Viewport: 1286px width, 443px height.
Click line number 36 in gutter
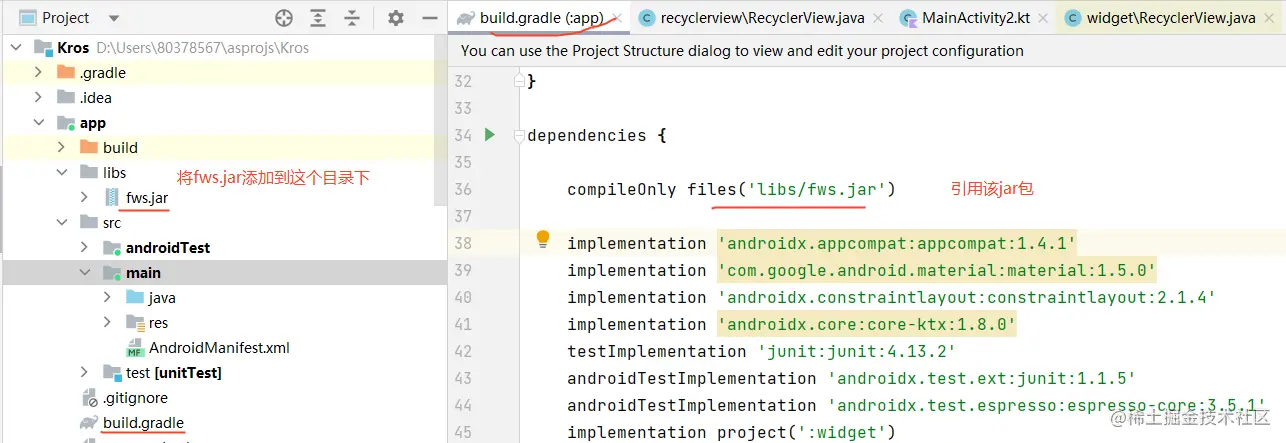pyautogui.click(x=462, y=189)
